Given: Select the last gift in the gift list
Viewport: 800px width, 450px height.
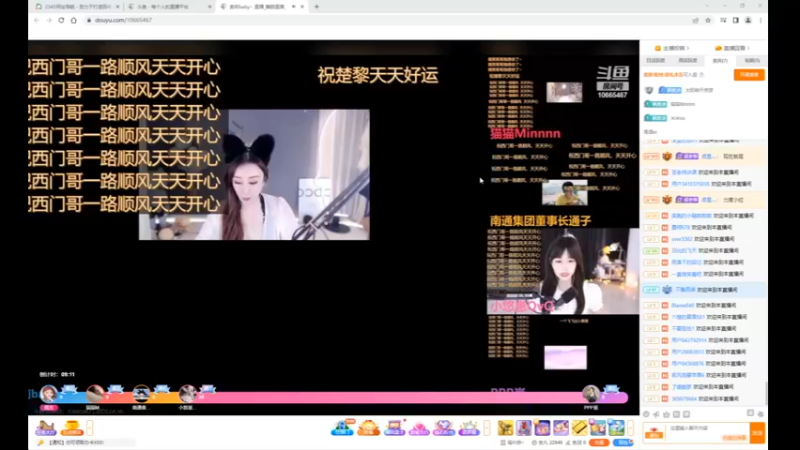Looking at the screenshot, I should point(616,428).
